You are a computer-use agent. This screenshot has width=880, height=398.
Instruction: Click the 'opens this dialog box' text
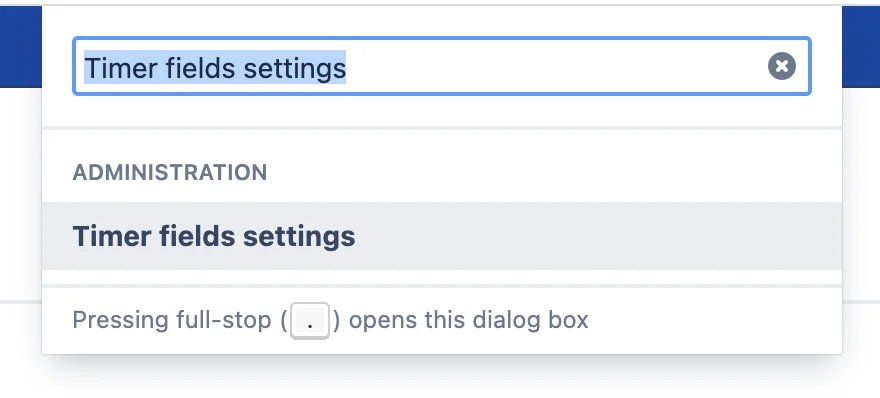[x=469, y=321]
